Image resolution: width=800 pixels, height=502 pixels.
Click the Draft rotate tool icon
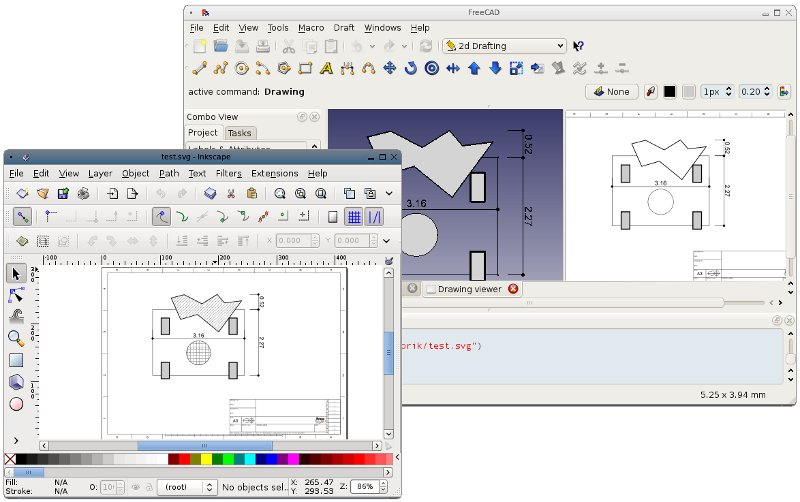click(410, 68)
